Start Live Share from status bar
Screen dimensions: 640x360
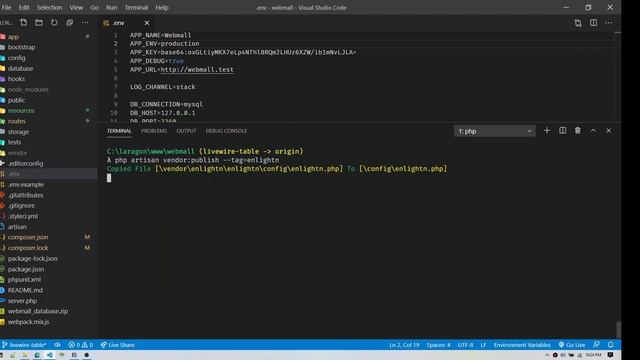(x=118, y=345)
